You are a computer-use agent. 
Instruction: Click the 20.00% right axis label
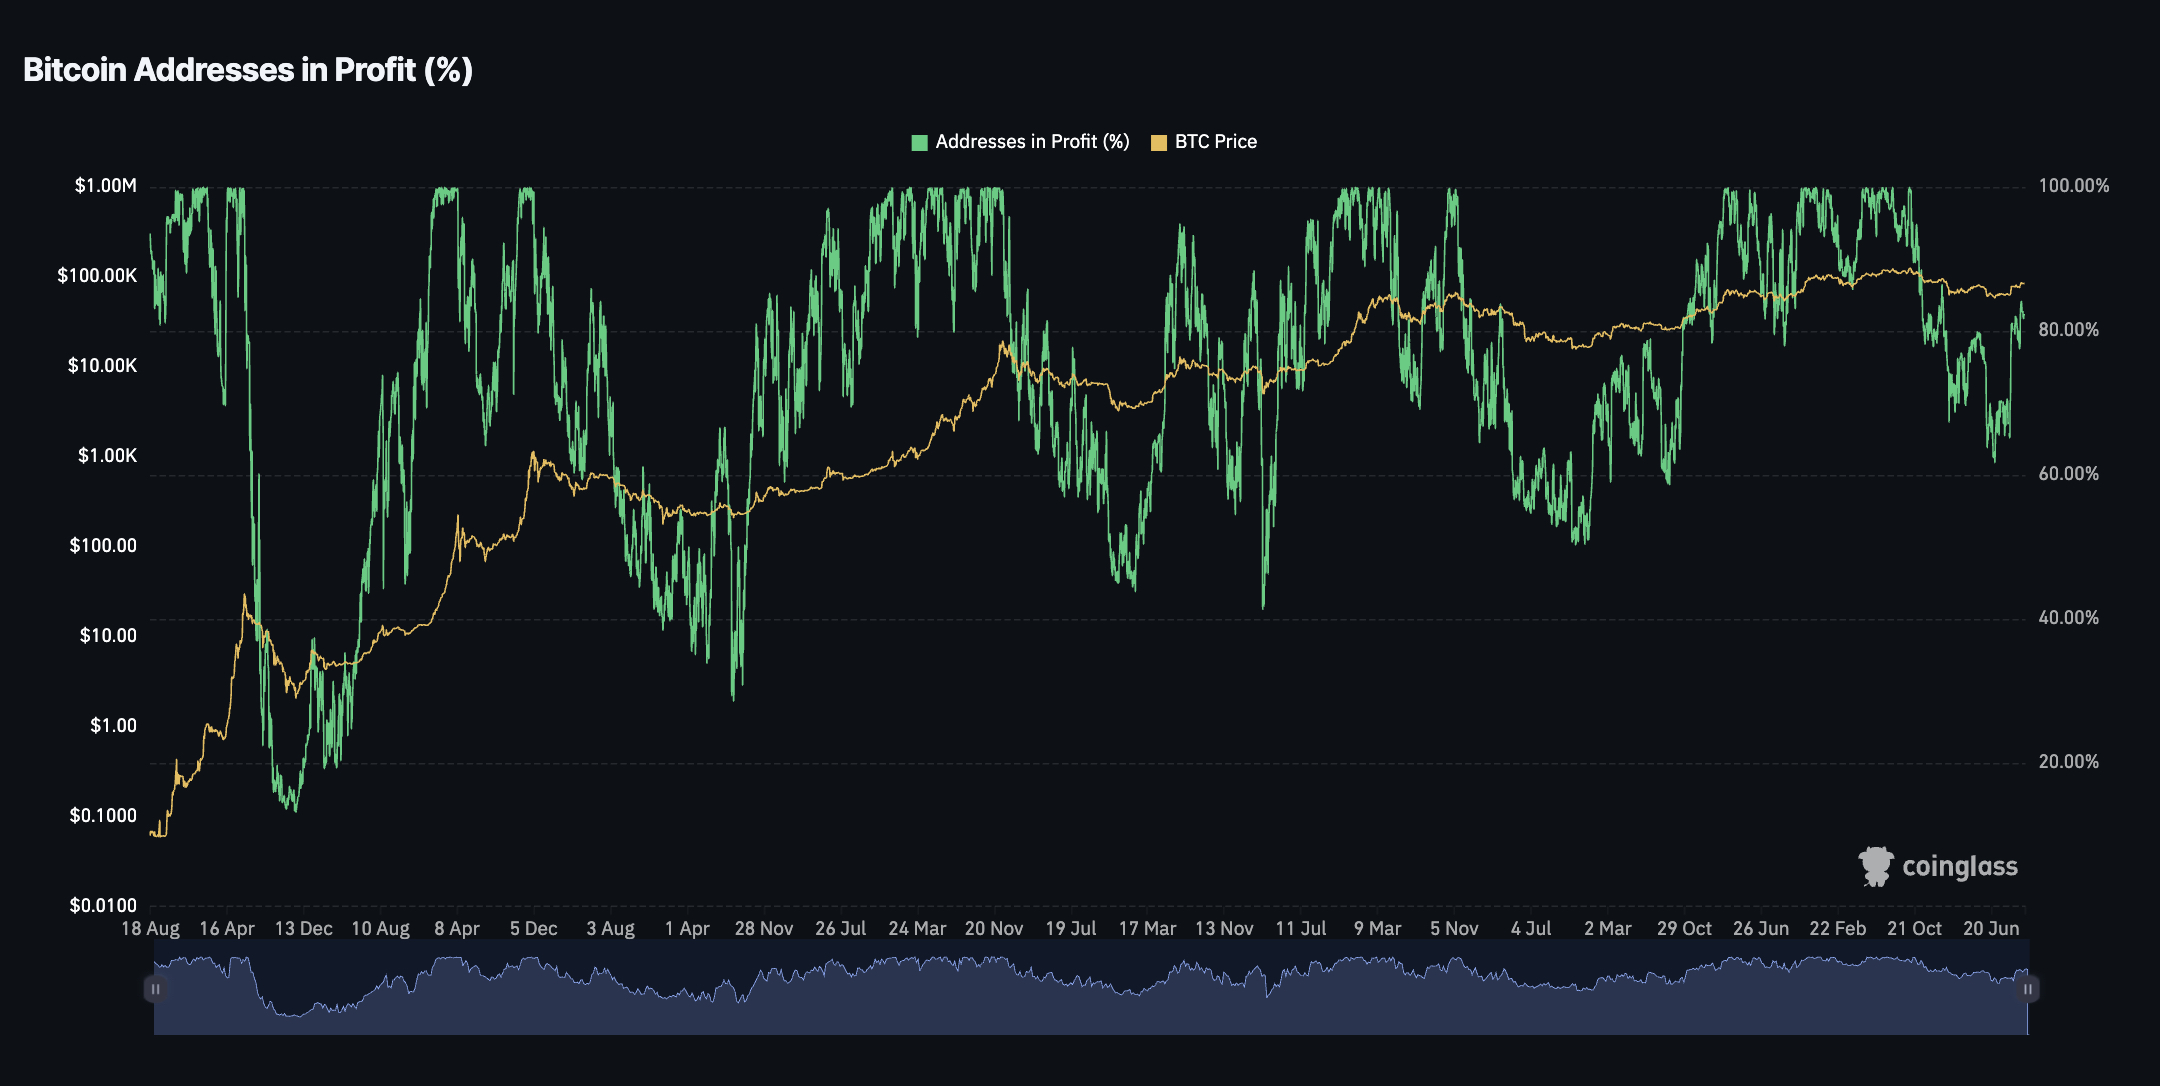2069,762
